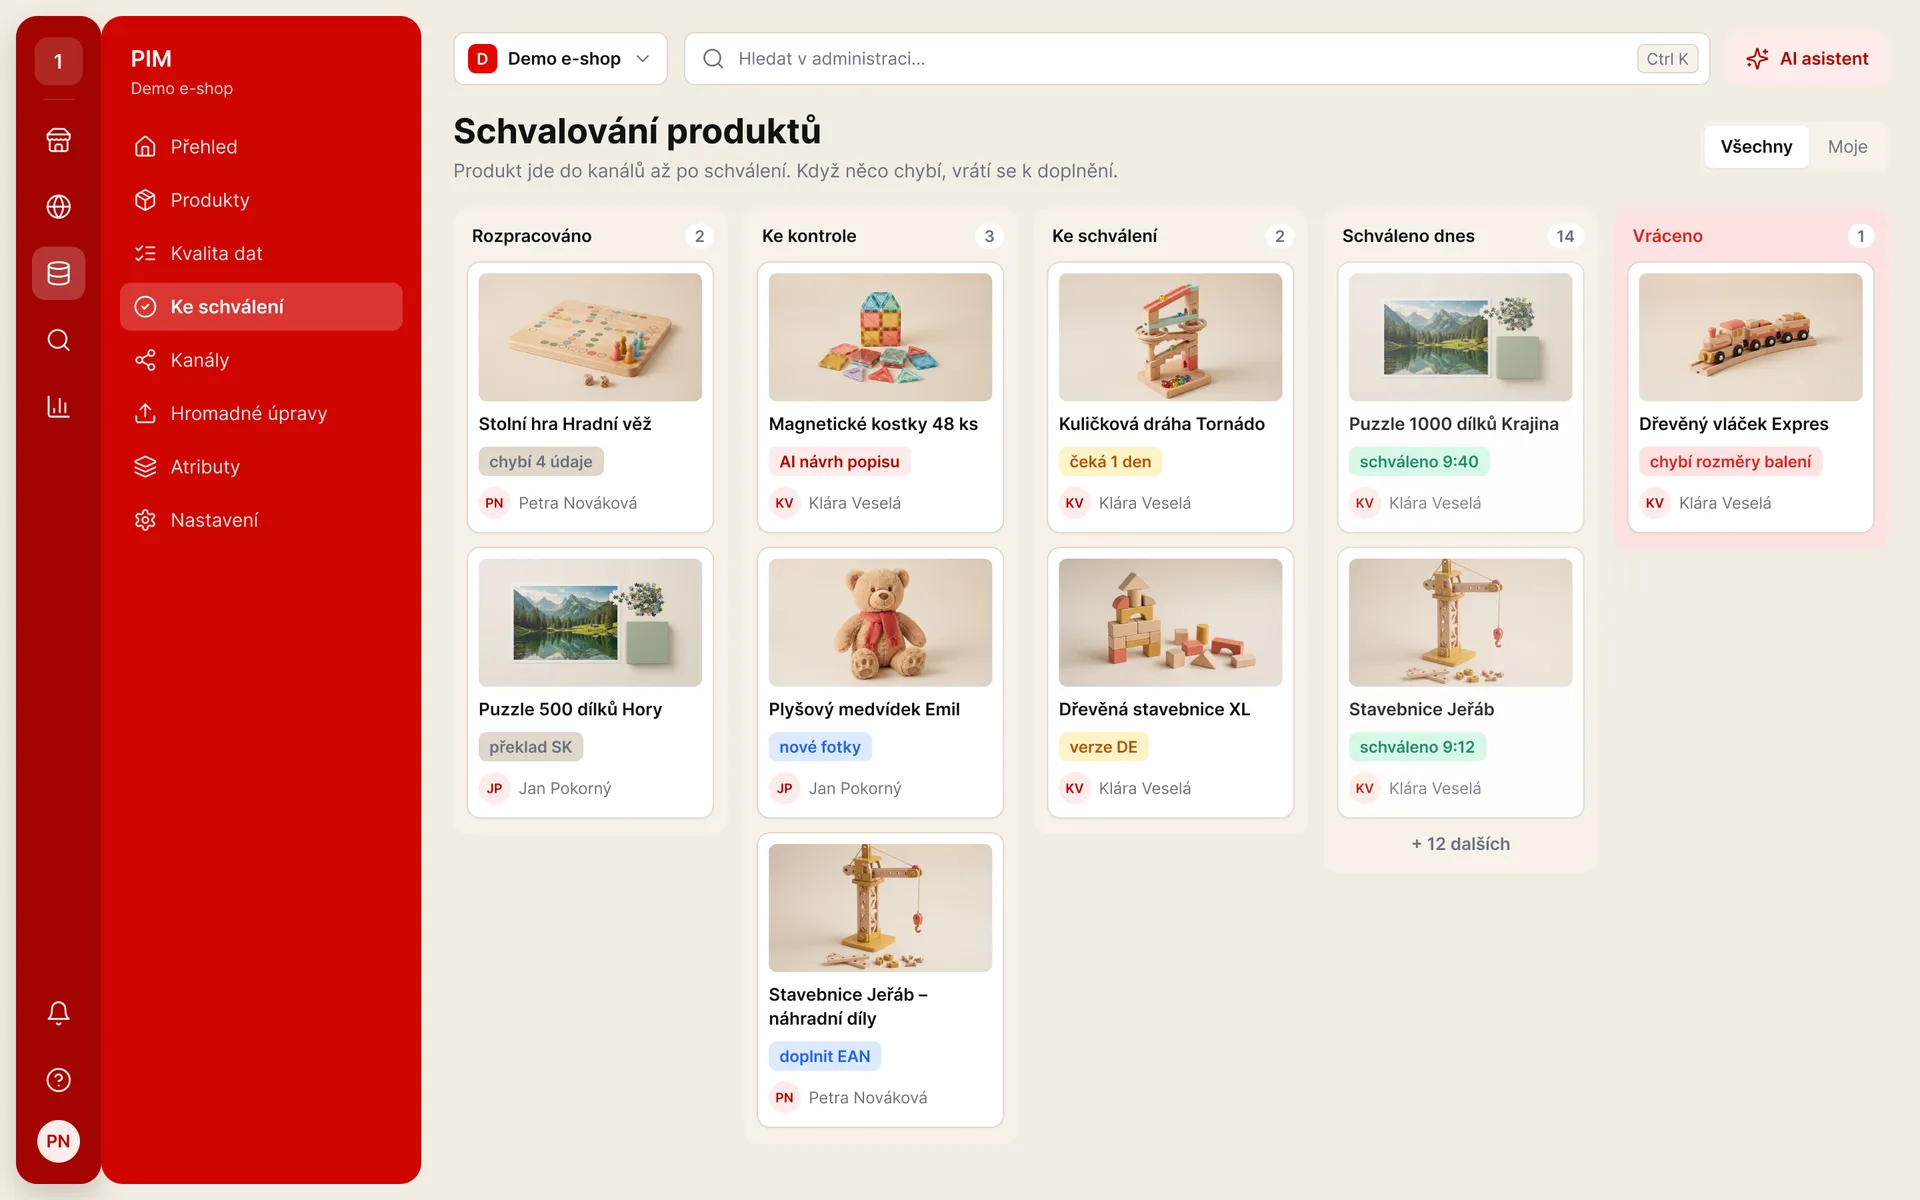Image resolution: width=1920 pixels, height=1200 pixels.
Task: Open Kvalita dat in the sidebar
Action: [x=261, y=253]
